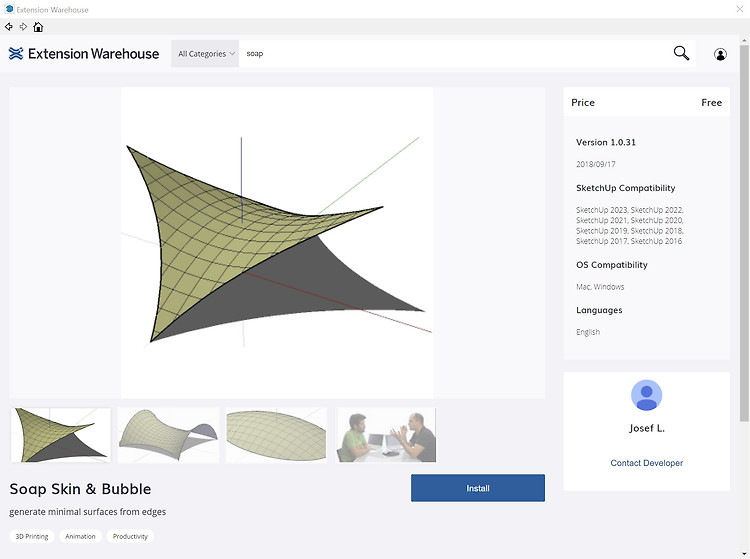
Task: Open the home page via house icon
Action: point(38,27)
